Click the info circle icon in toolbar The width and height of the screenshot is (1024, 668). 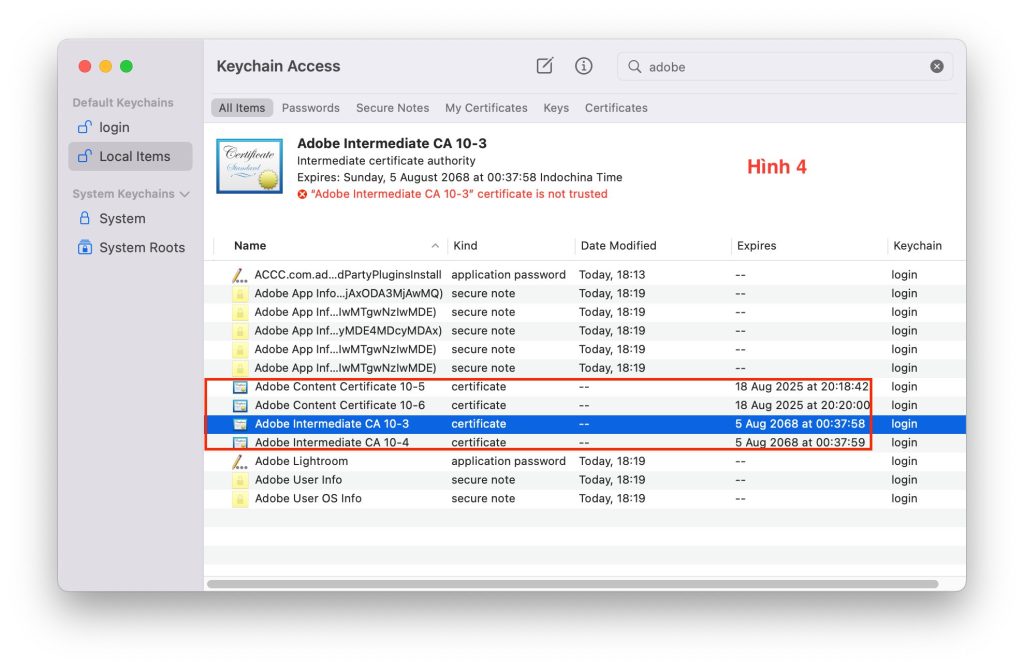pos(584,66)
